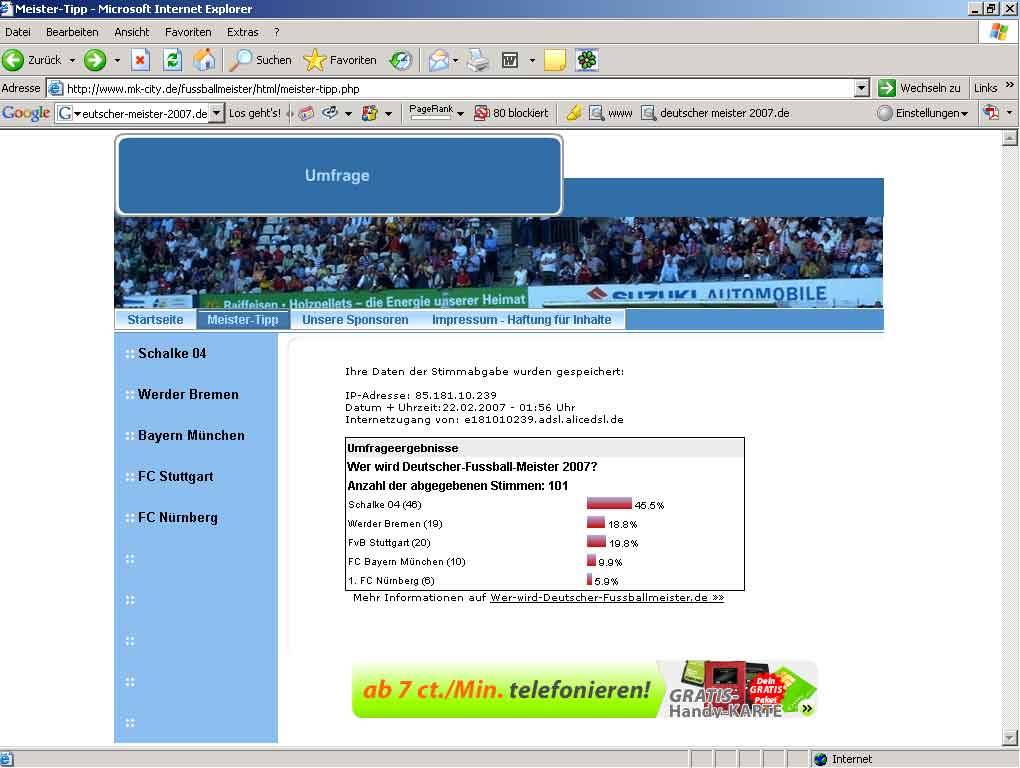Image resolution: width=1020 pixels, height=768 pixels.
Task: Open the Favoriten star panel
Action: (x=340, y=60)
